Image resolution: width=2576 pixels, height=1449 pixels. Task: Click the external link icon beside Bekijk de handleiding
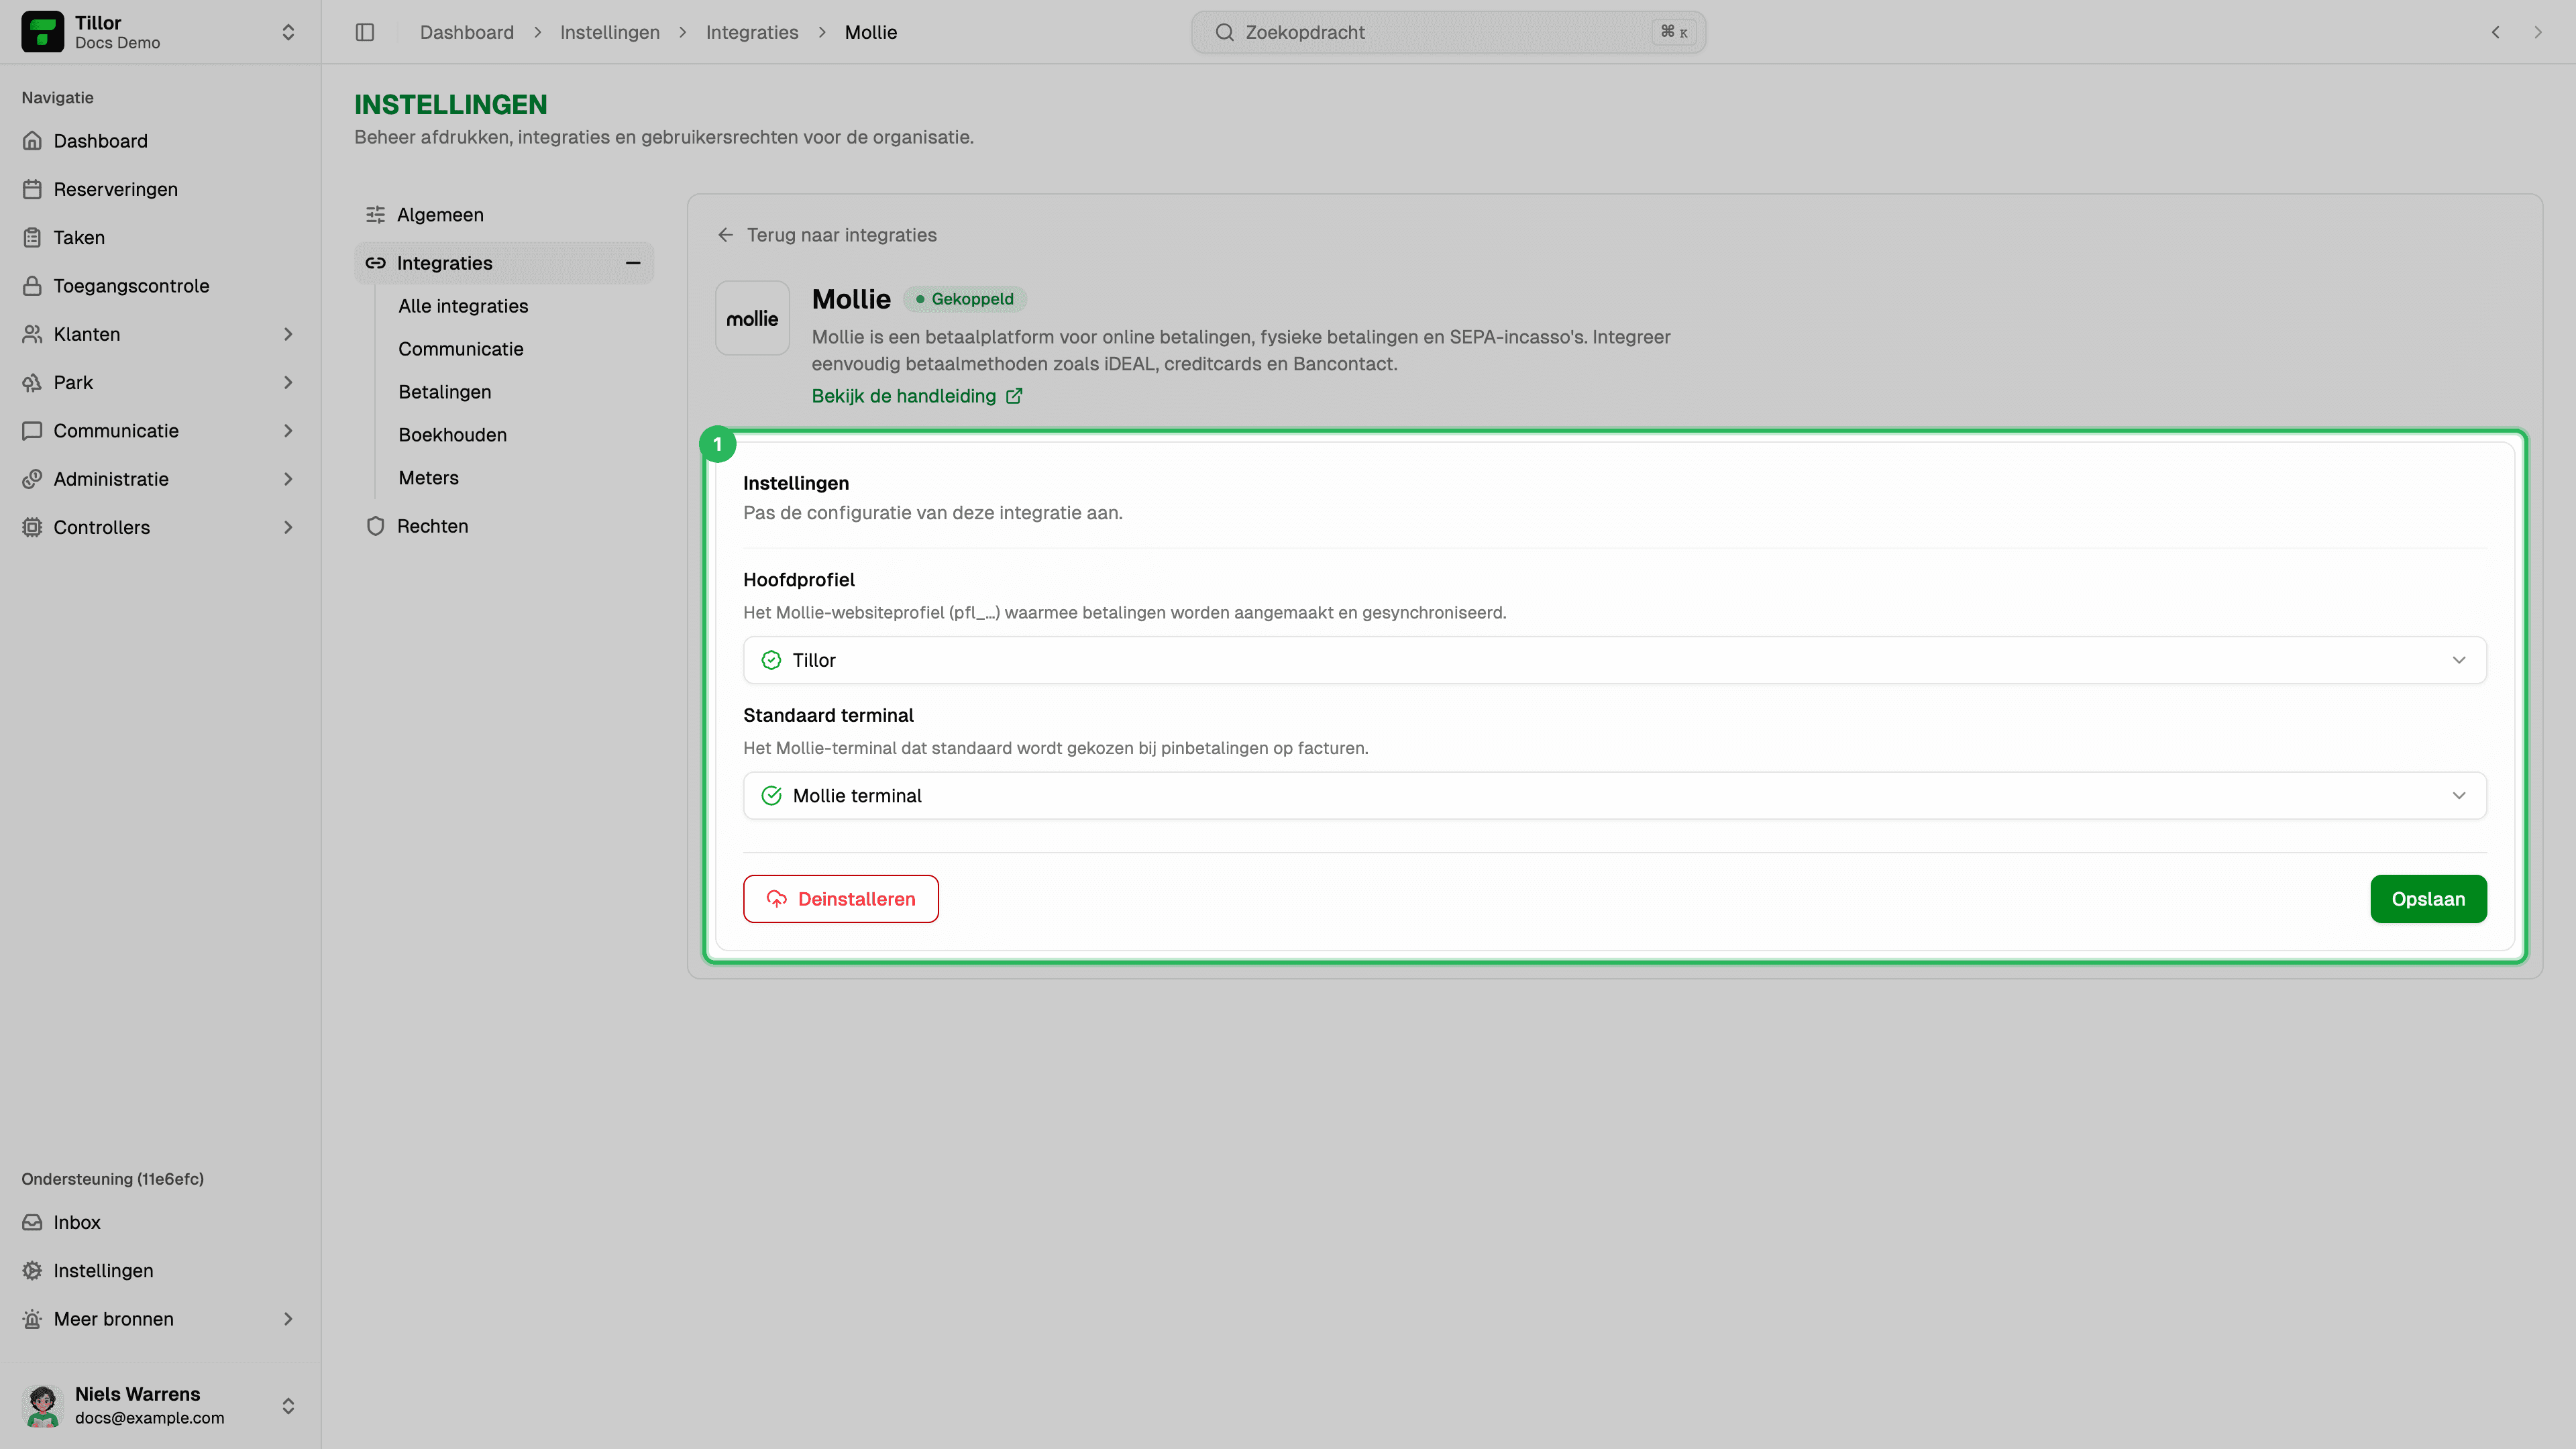point(1014,396)
